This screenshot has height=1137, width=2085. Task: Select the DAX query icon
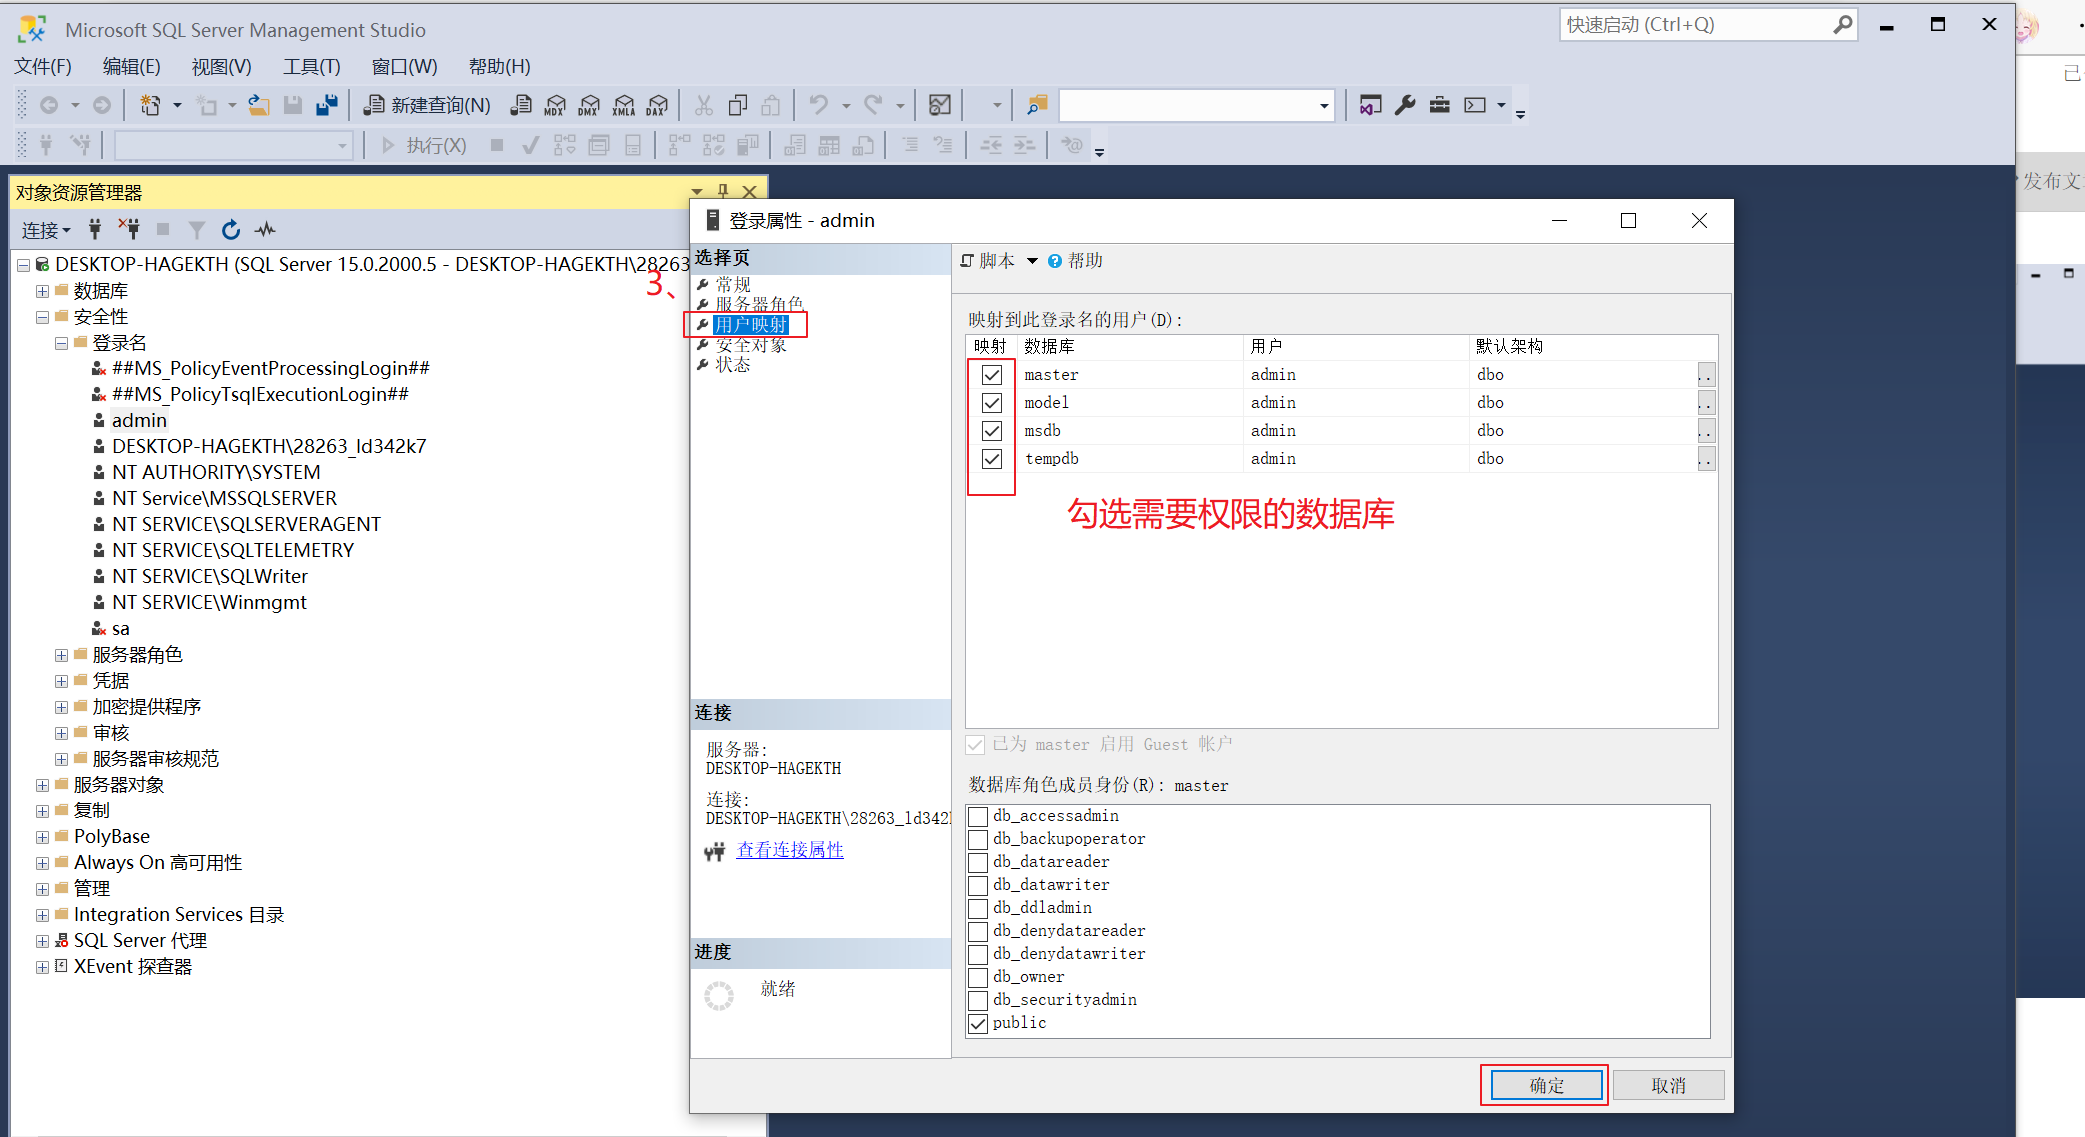click(657, 105)
